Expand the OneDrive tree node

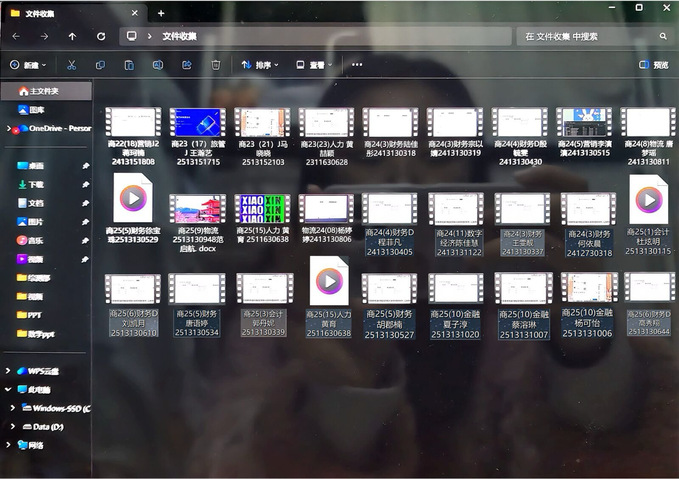9,128
